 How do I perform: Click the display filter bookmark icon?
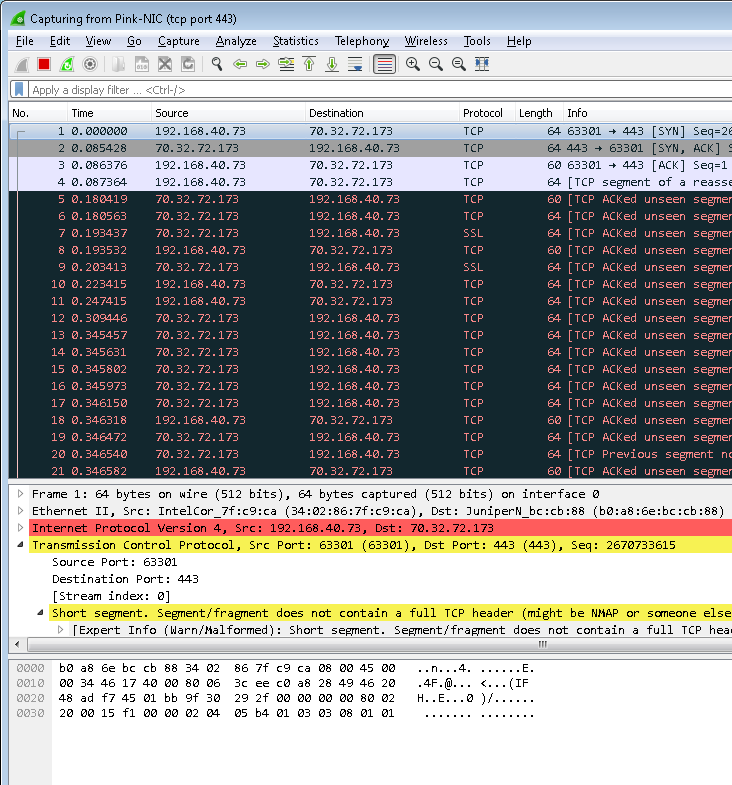(x=19, y=90)
